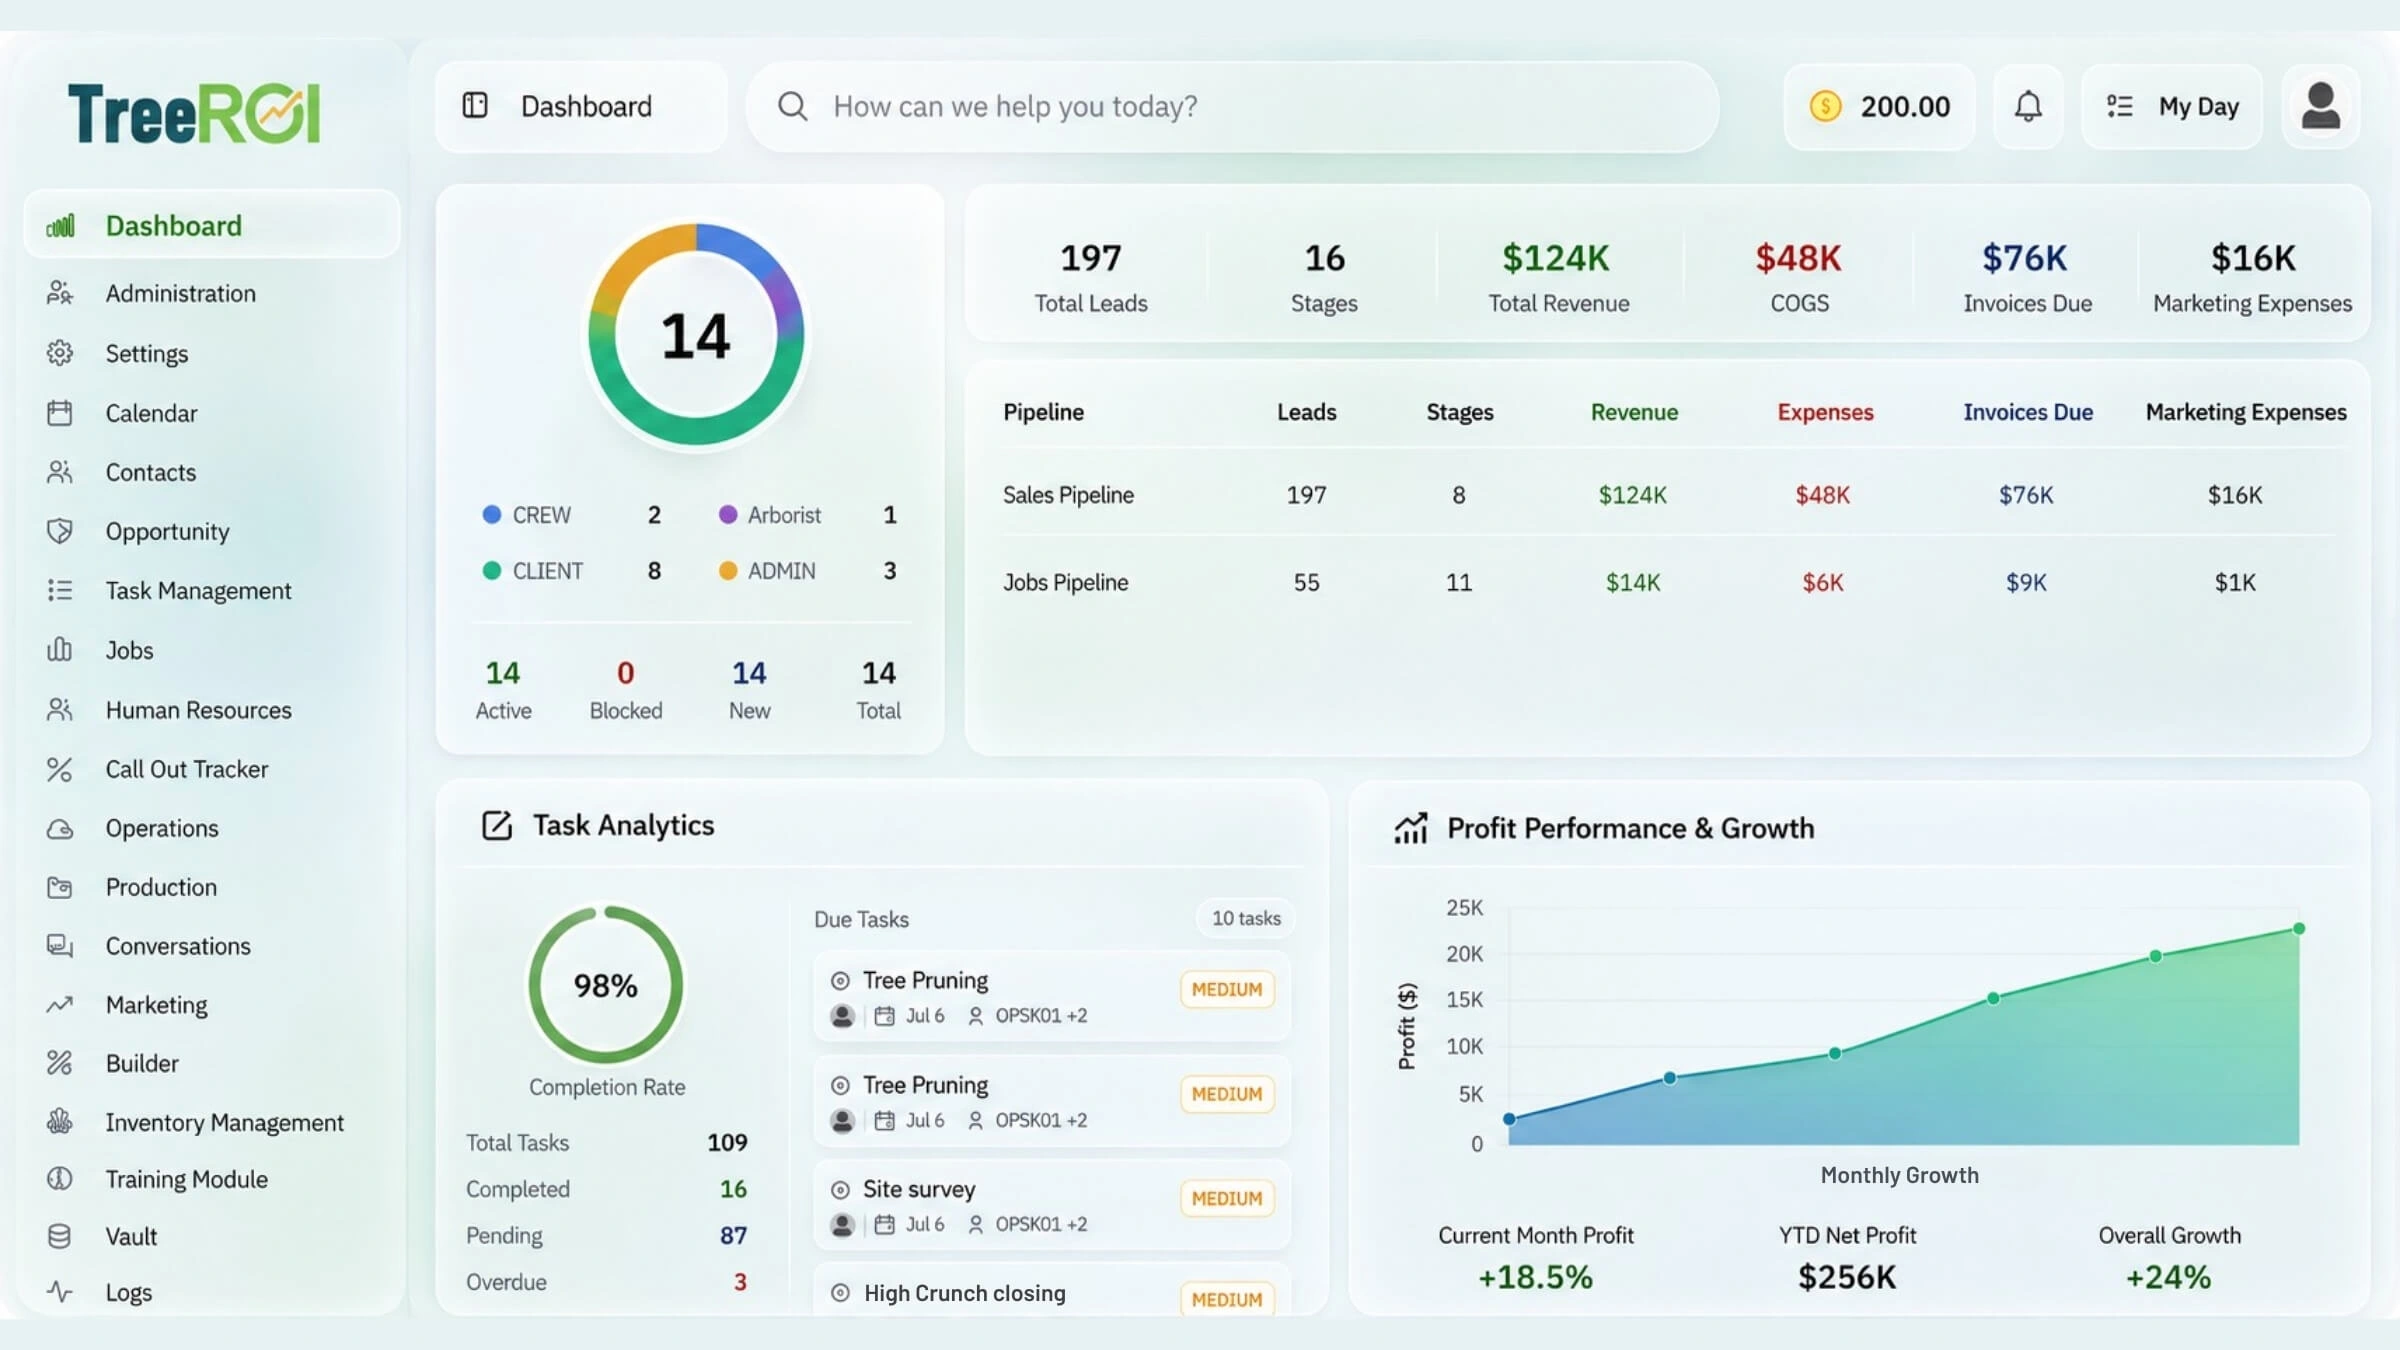2400x1350 pixels.
Task: Open the notifications bell
Action: point(2028,106)
